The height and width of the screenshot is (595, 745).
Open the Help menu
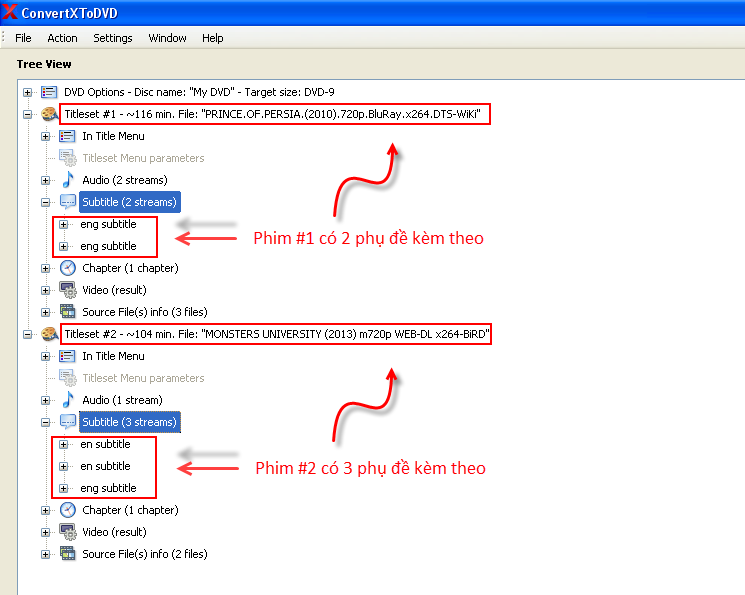212,38
